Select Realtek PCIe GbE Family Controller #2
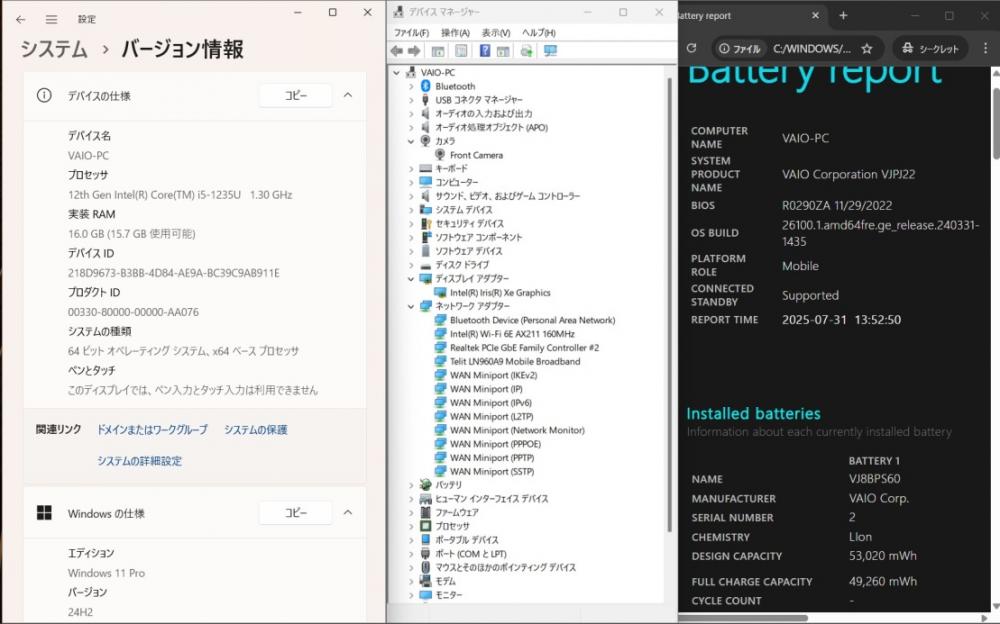The image size is (1000, 624). (x=524, y=348)
